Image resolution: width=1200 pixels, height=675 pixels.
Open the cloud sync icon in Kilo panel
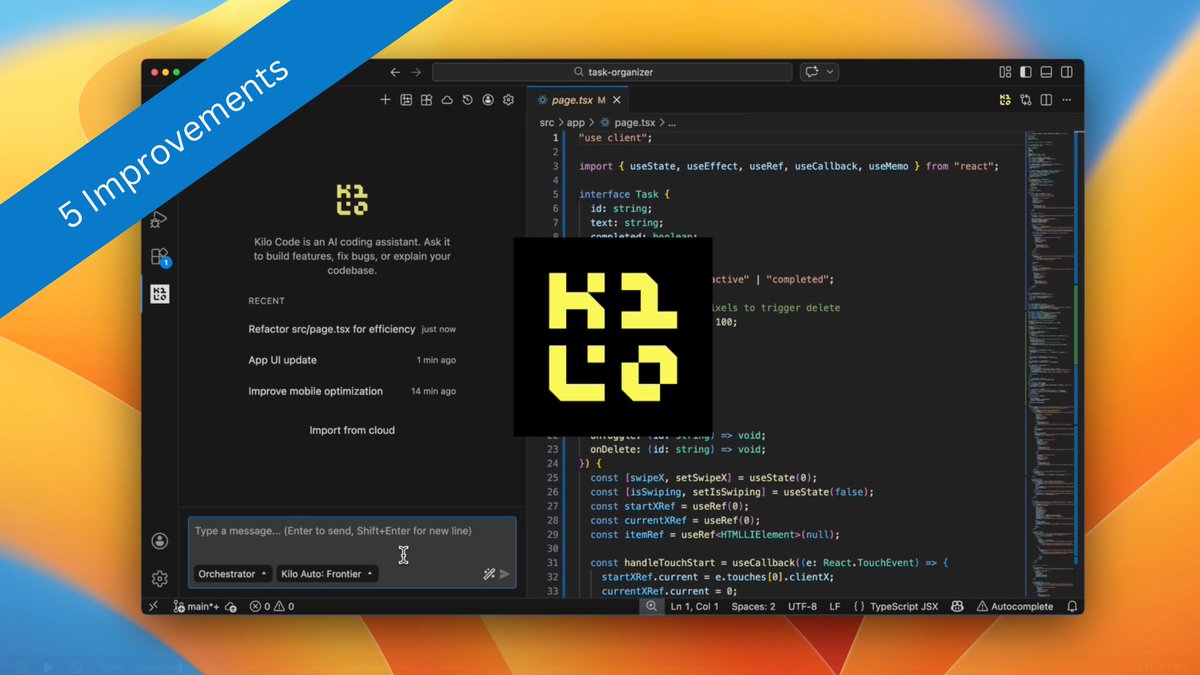(447, 100)
